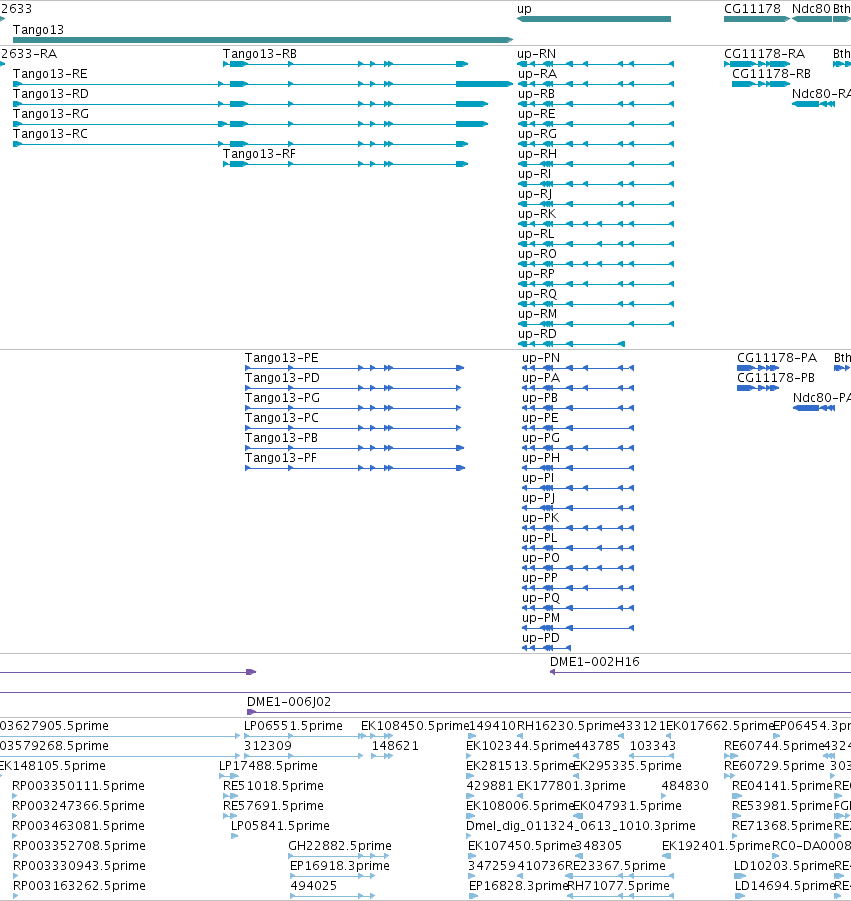Select the DME1-006J02 BAC clone
The width and height of the screenshot is (851, 901).
click(x=549, y=712)
